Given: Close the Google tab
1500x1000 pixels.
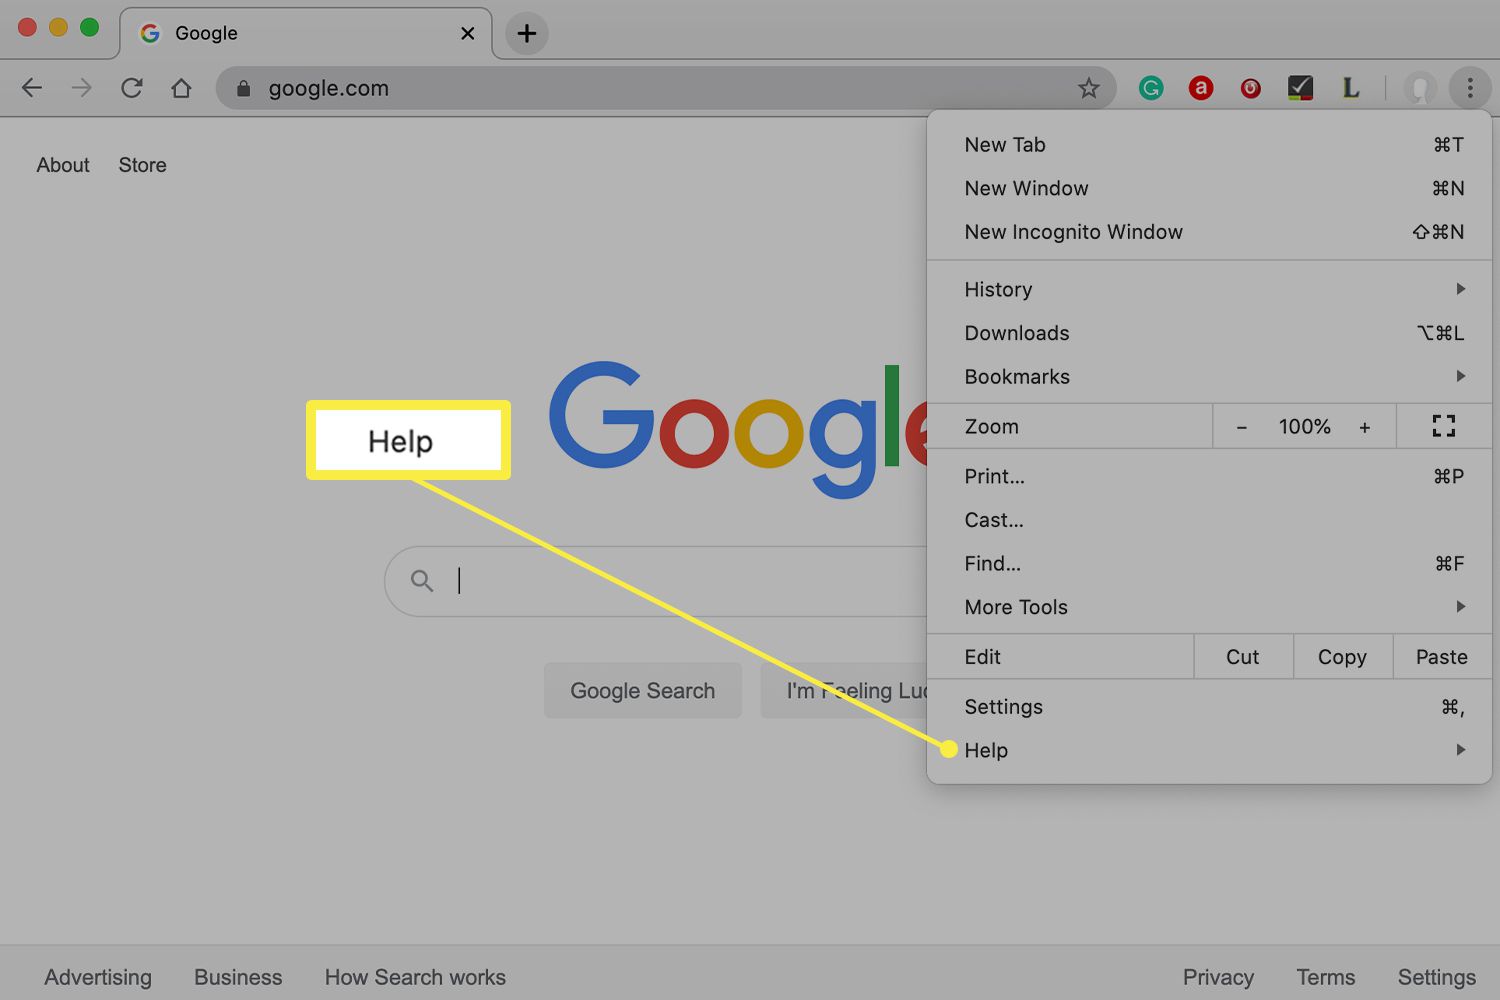Looking at the screenshot, I should point(467,33).
